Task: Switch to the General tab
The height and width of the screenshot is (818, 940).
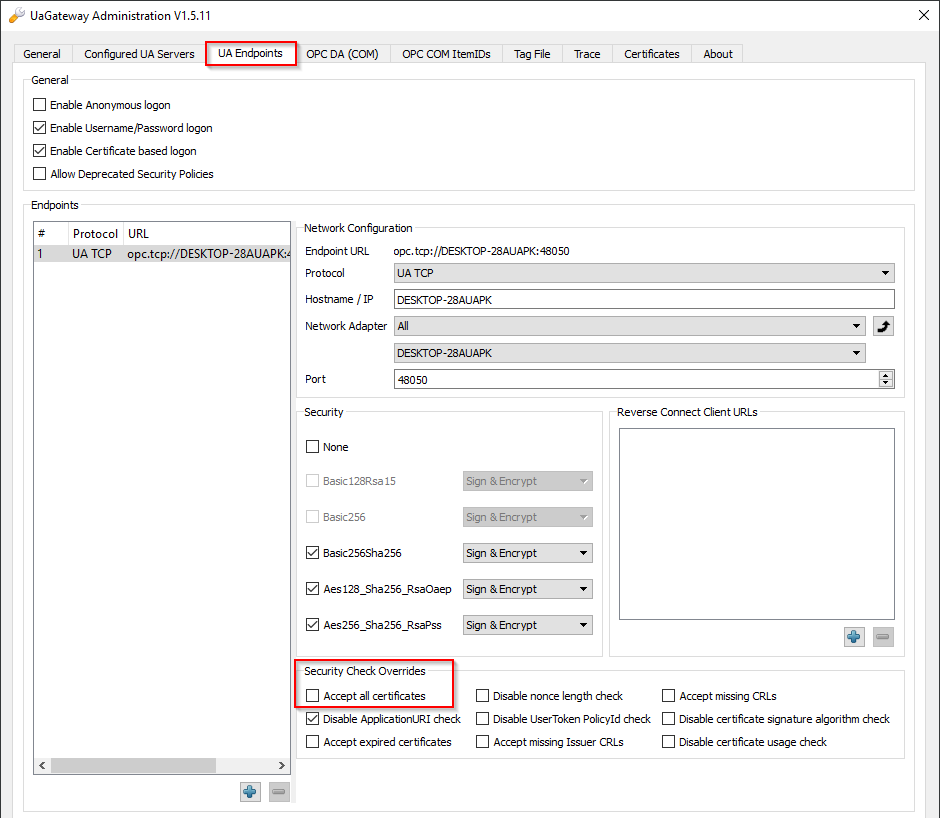Action: 42,54
